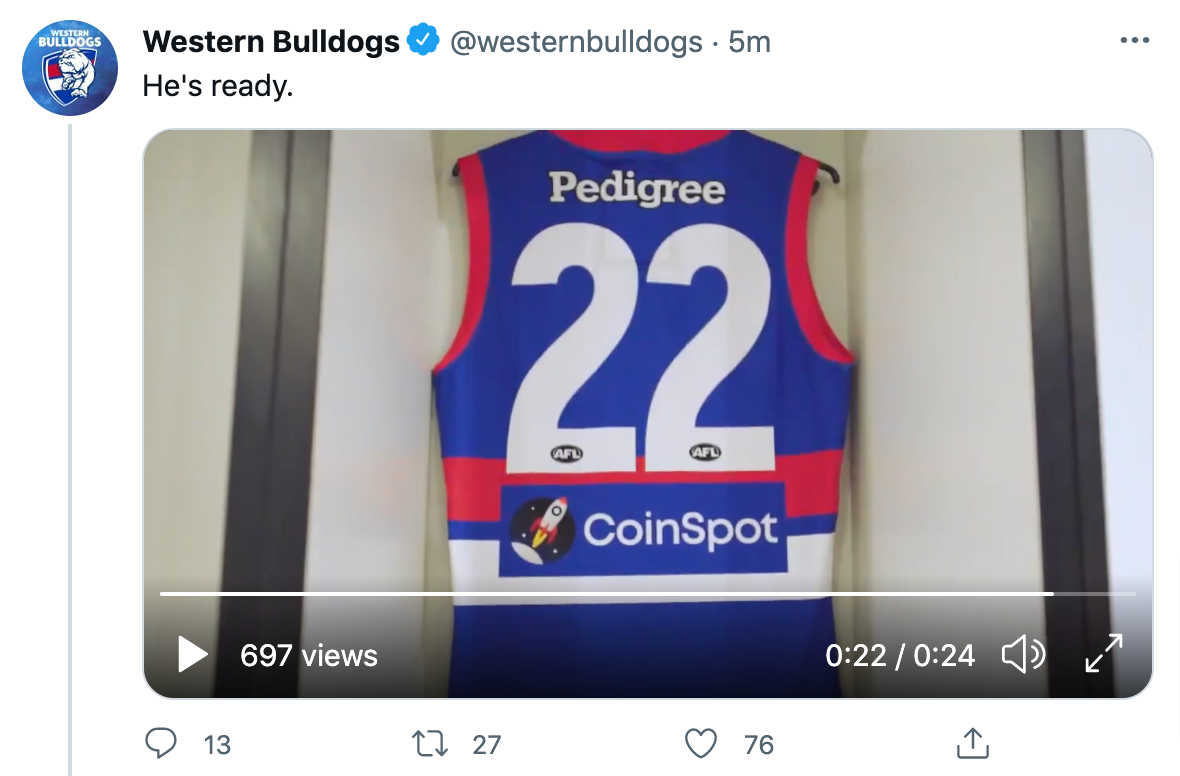Click the Western Bulldogs display name
Screen dimensions: 1180x776
[271, 41]
